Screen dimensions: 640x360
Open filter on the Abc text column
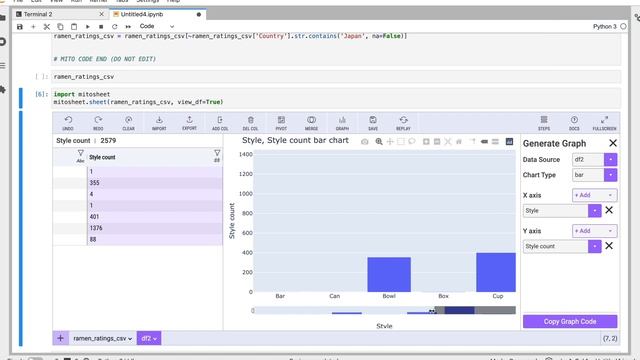pos(80,153)
